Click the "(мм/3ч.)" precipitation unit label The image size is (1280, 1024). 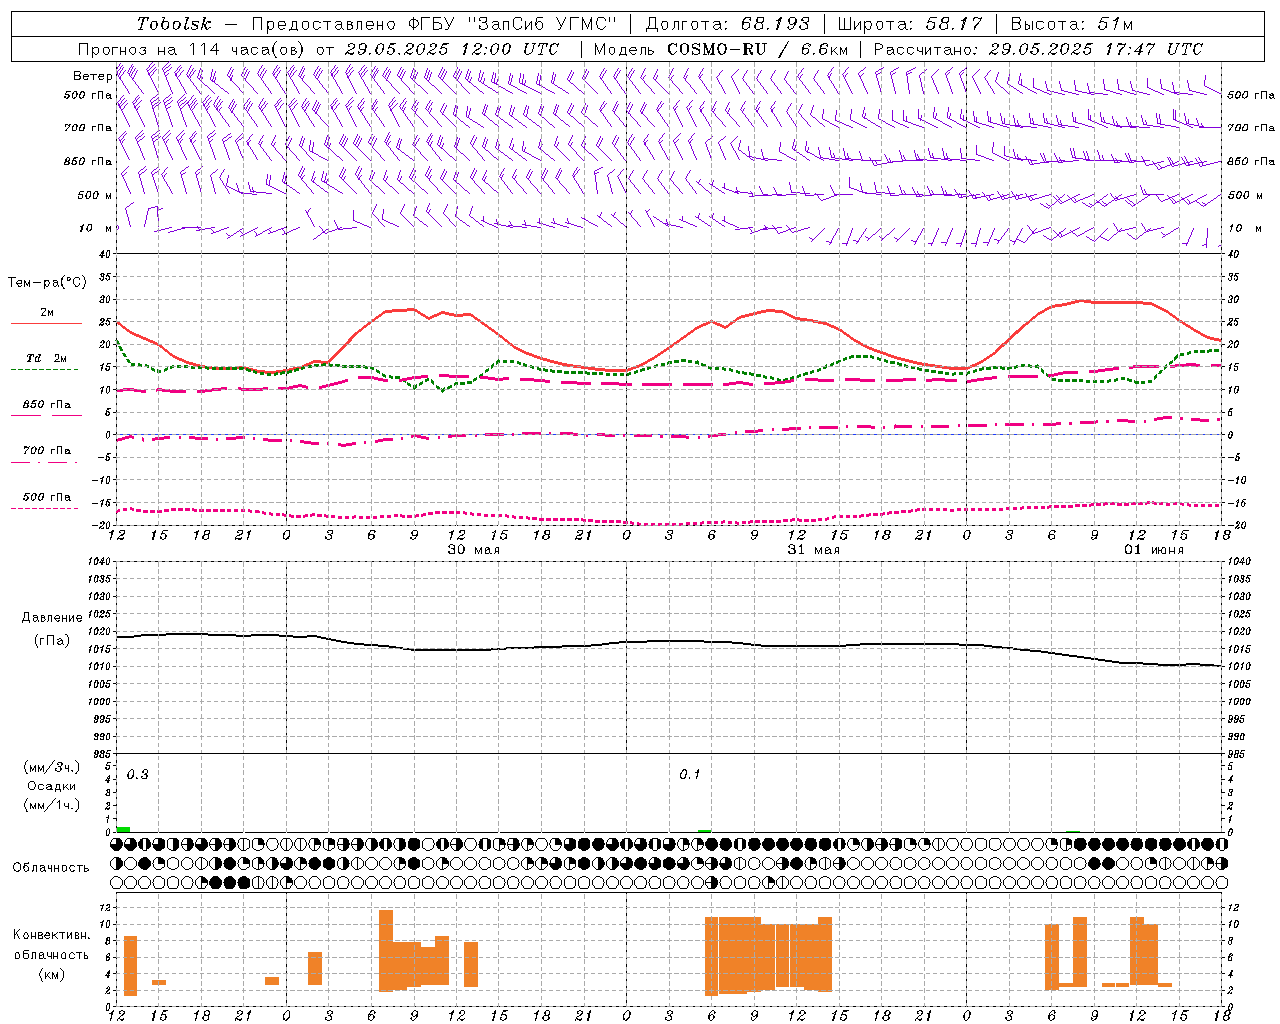52,767
